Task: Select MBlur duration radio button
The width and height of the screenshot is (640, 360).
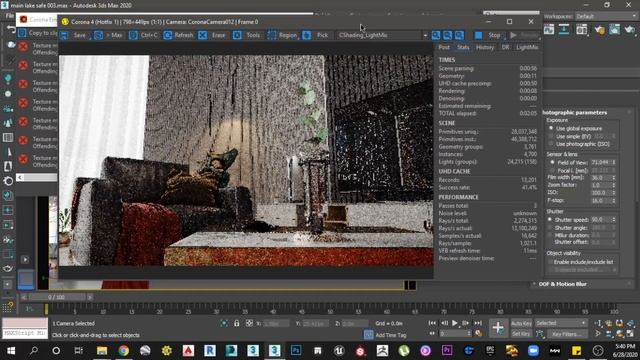Action: pyautogui.click(x=550, y=235)
